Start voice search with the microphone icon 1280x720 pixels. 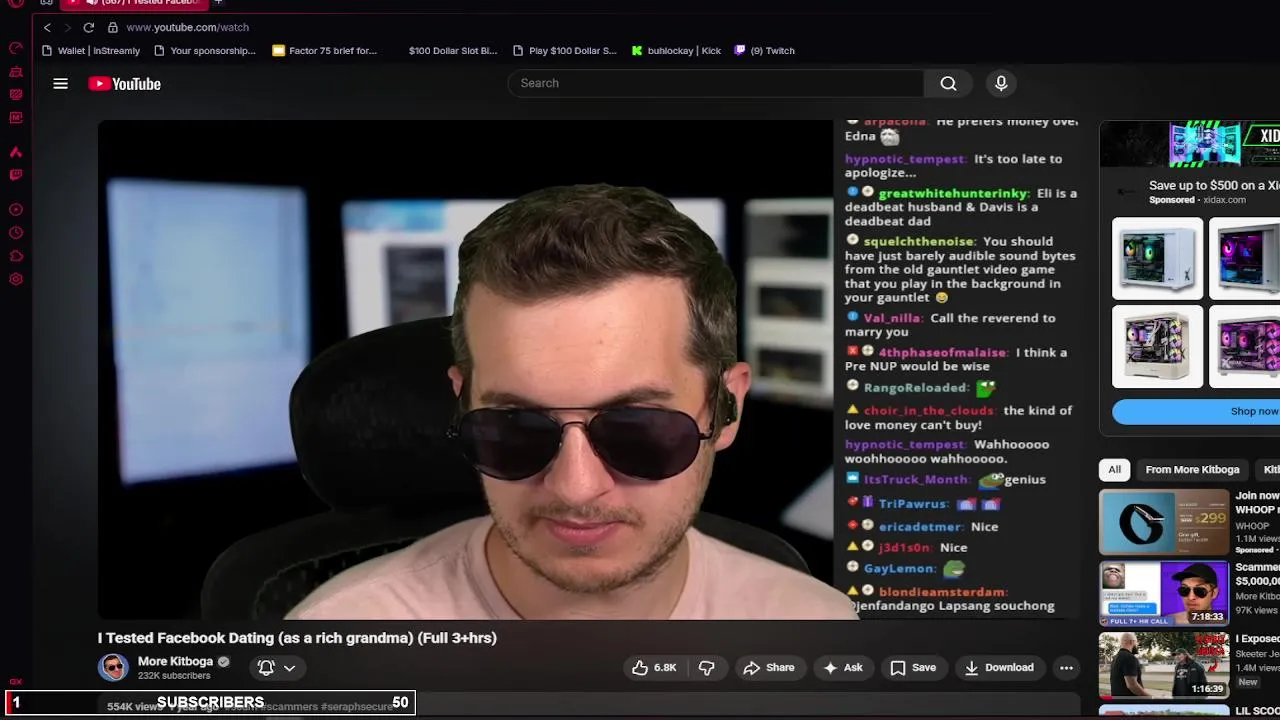pyautogui.click(x=1001, y=83)
